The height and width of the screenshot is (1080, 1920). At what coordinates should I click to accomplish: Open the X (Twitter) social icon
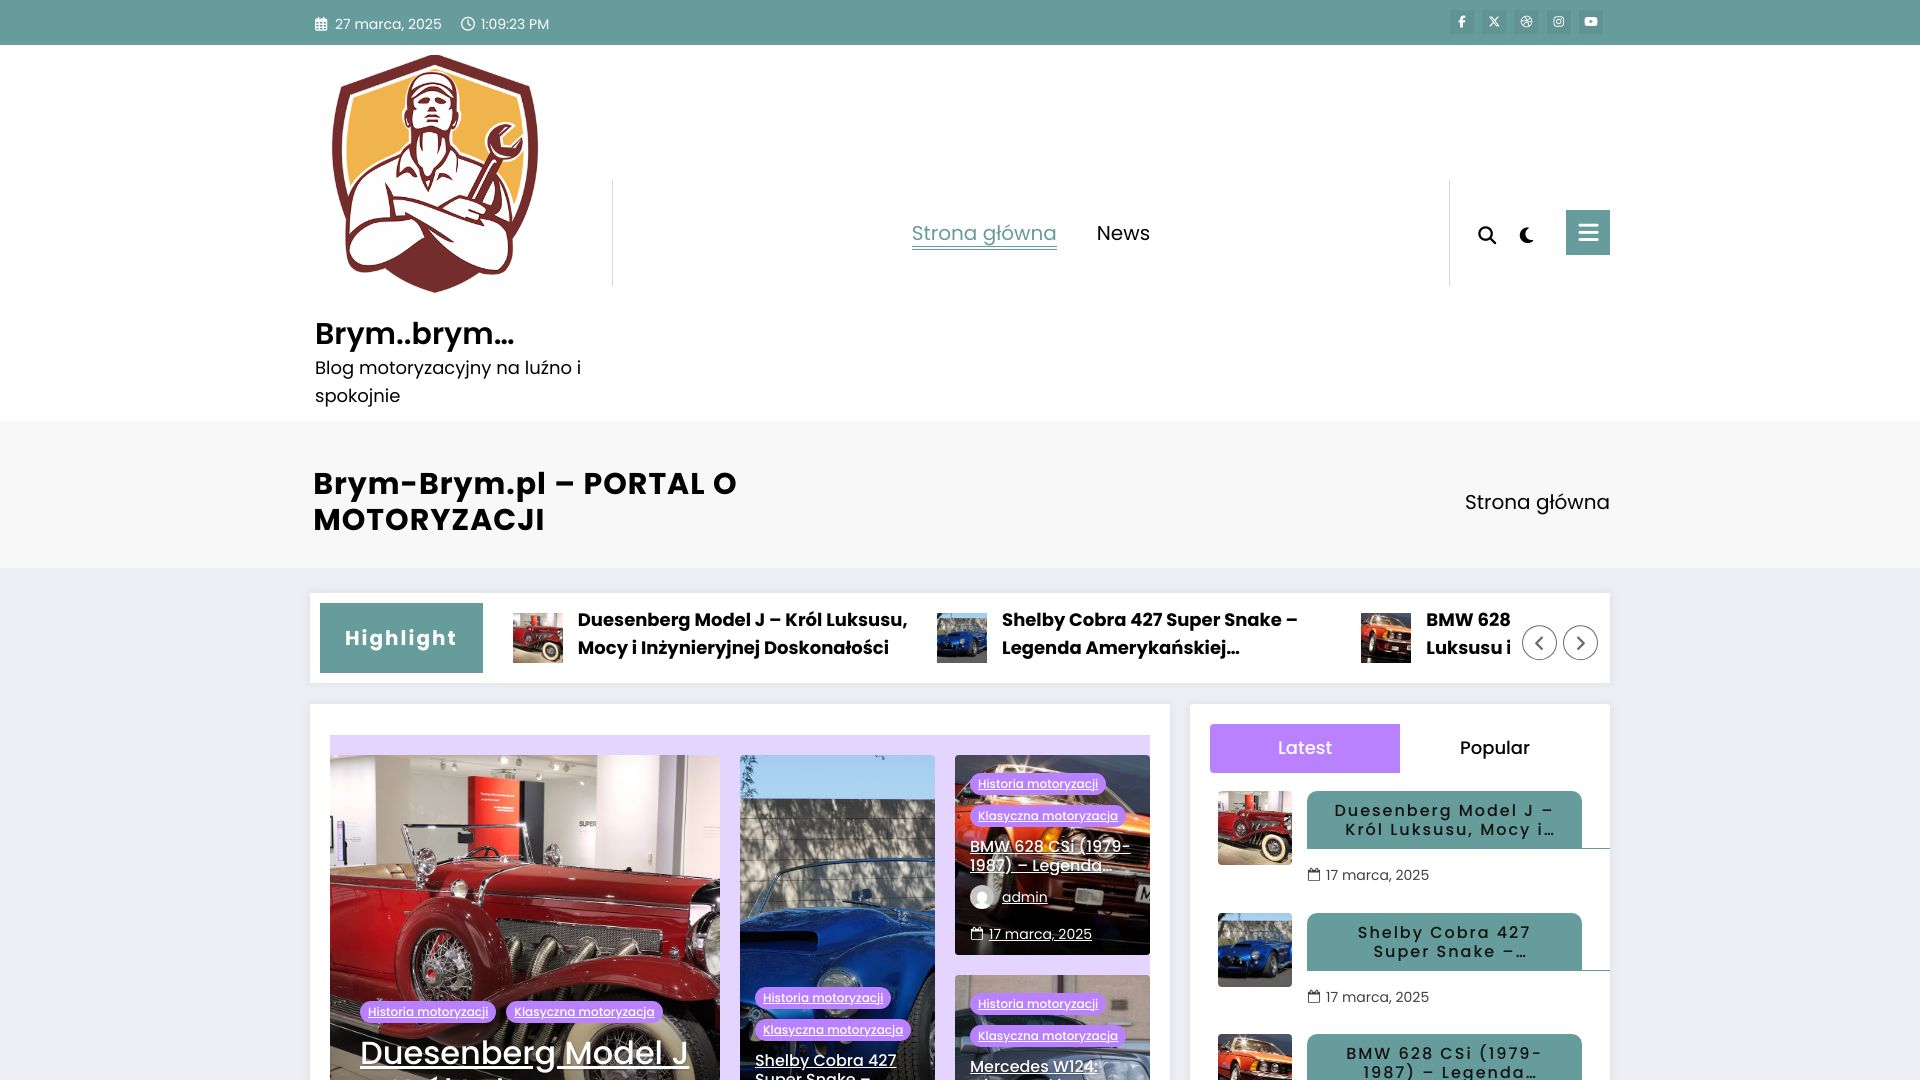click(x=1494, y=22)
